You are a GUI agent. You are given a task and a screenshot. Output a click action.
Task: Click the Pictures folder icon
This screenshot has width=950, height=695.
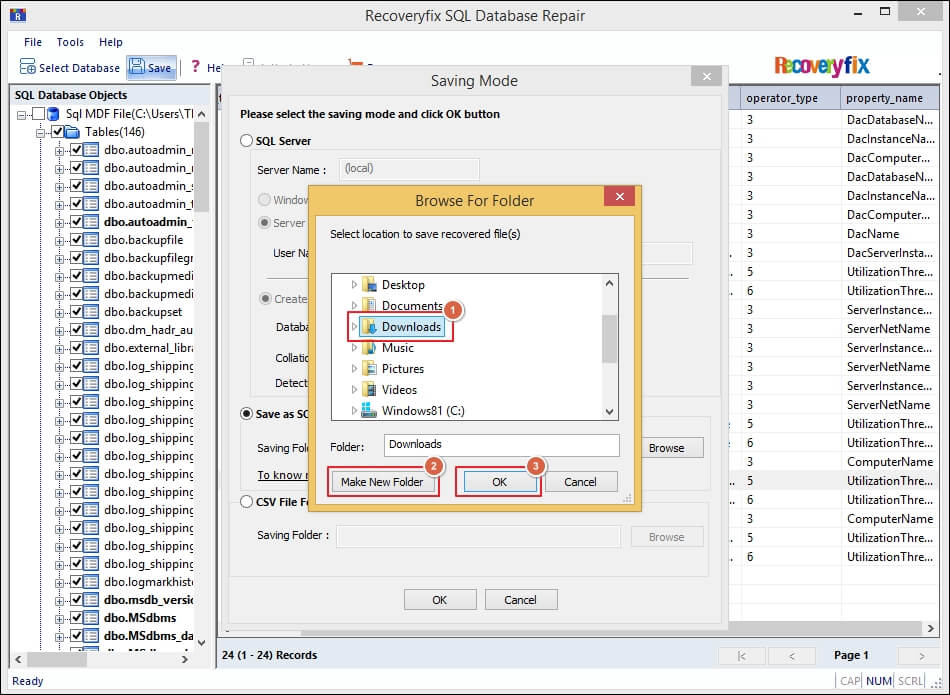[x=369, y=368]
